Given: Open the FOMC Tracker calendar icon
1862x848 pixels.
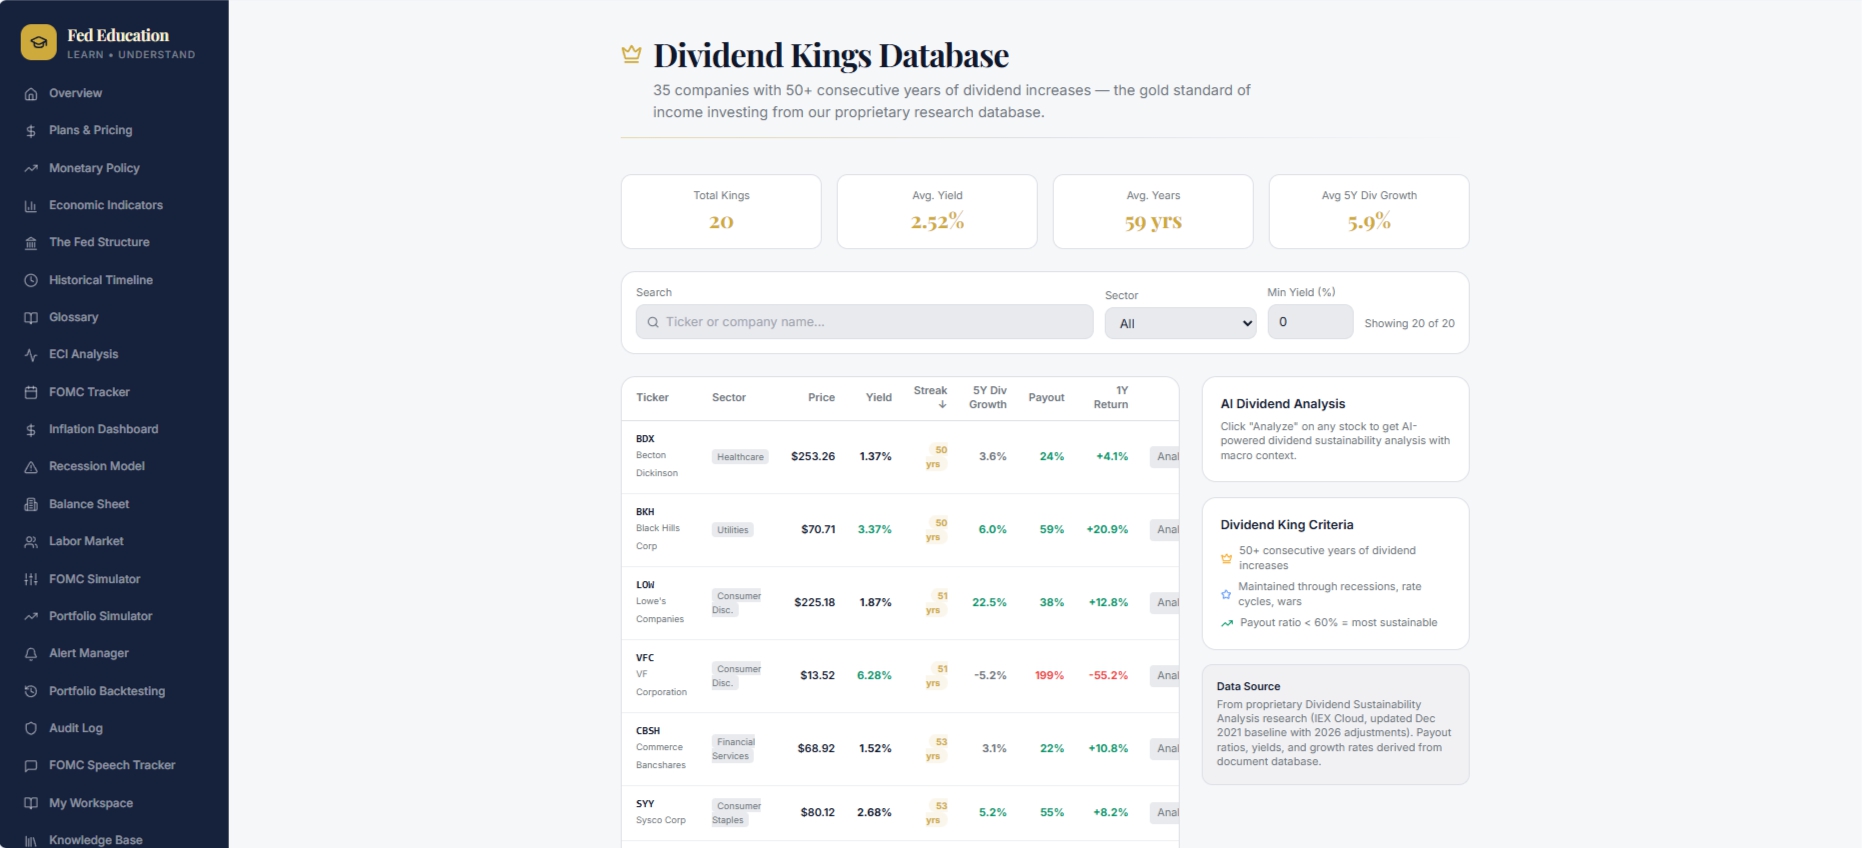Looking at the screenshot, I should pyautogui.click(x=31, y=392).
